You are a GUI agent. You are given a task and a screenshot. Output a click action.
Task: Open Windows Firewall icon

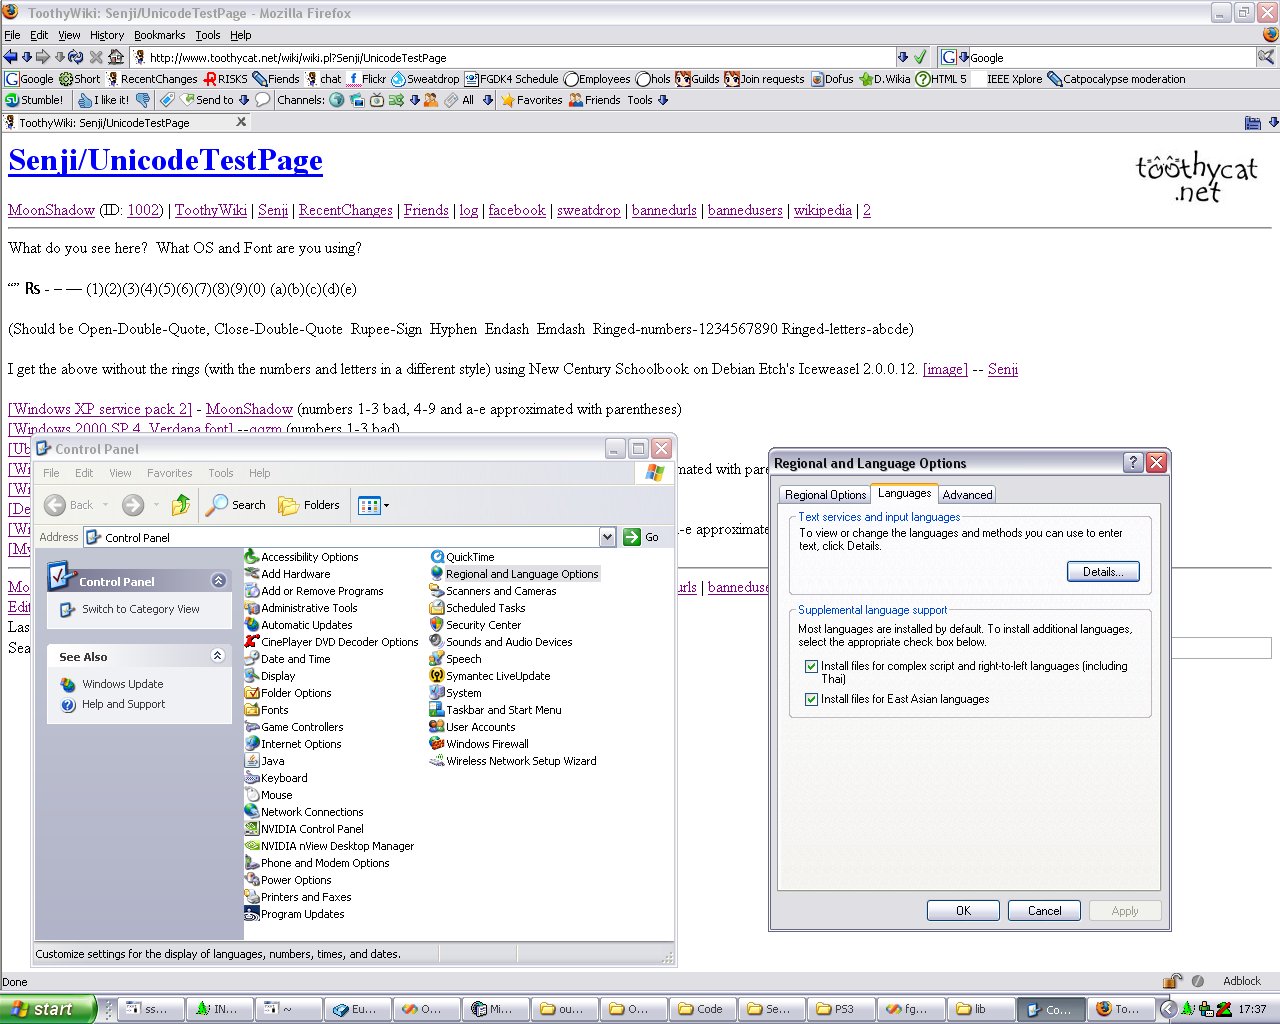(437, 744)
